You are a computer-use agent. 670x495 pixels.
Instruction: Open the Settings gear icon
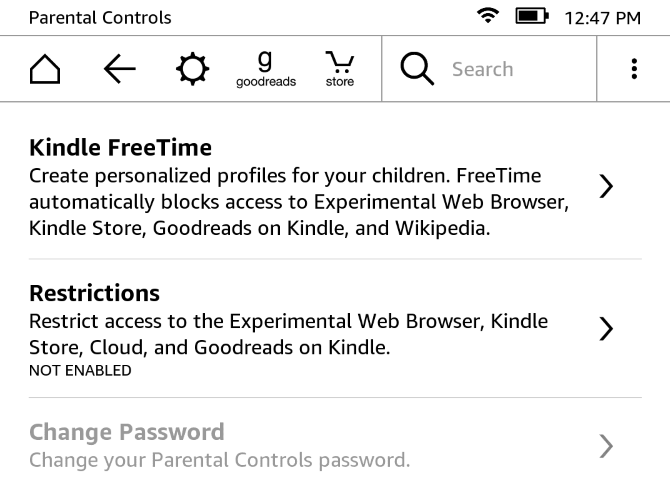[192, 69]
